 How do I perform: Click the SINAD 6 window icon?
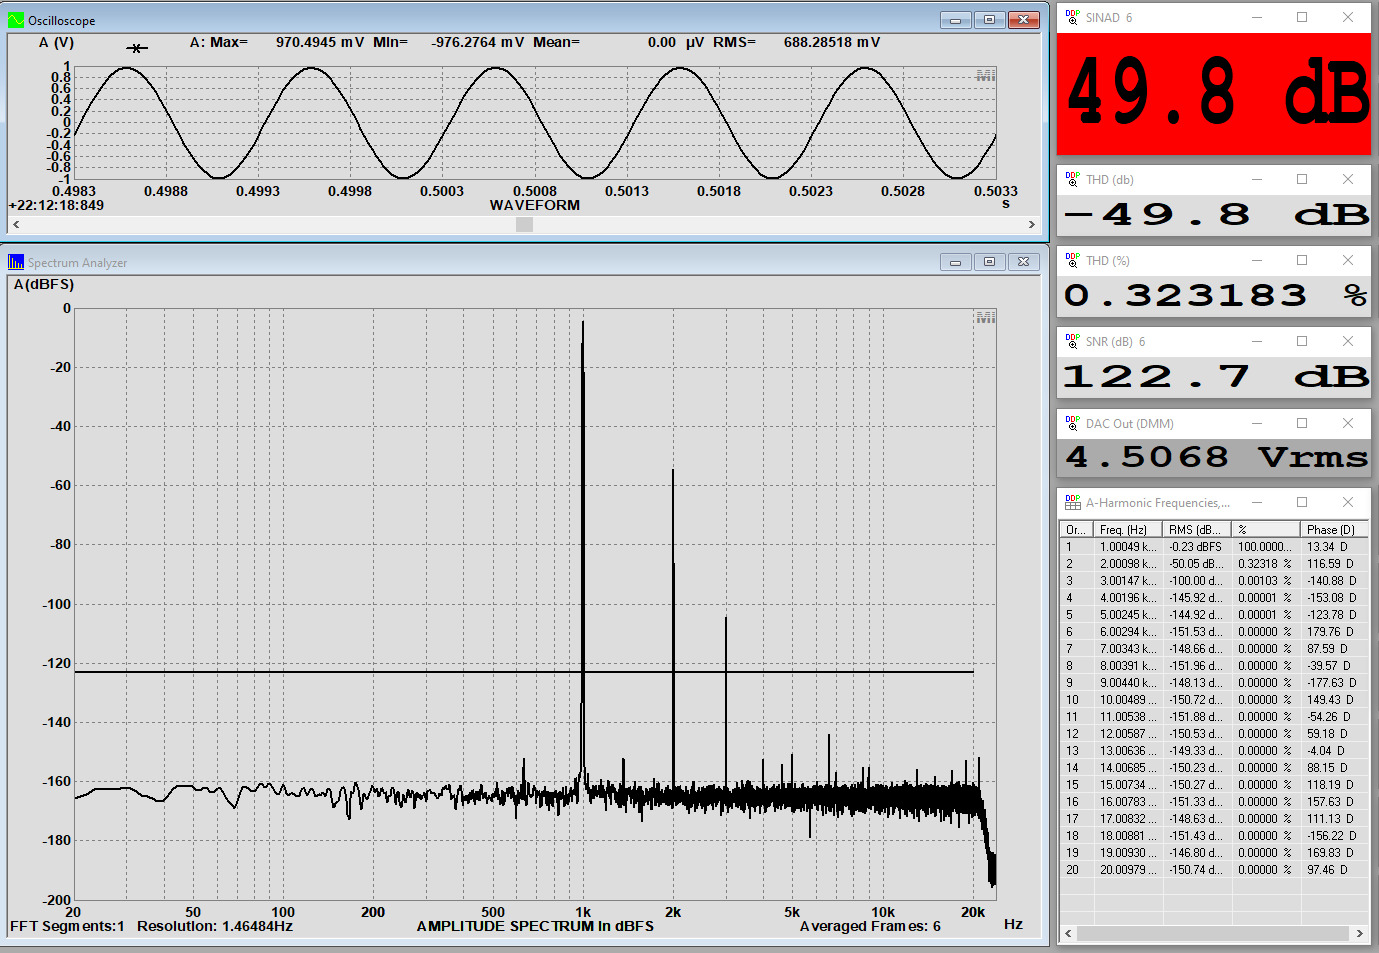click(x=1073, y=17)
